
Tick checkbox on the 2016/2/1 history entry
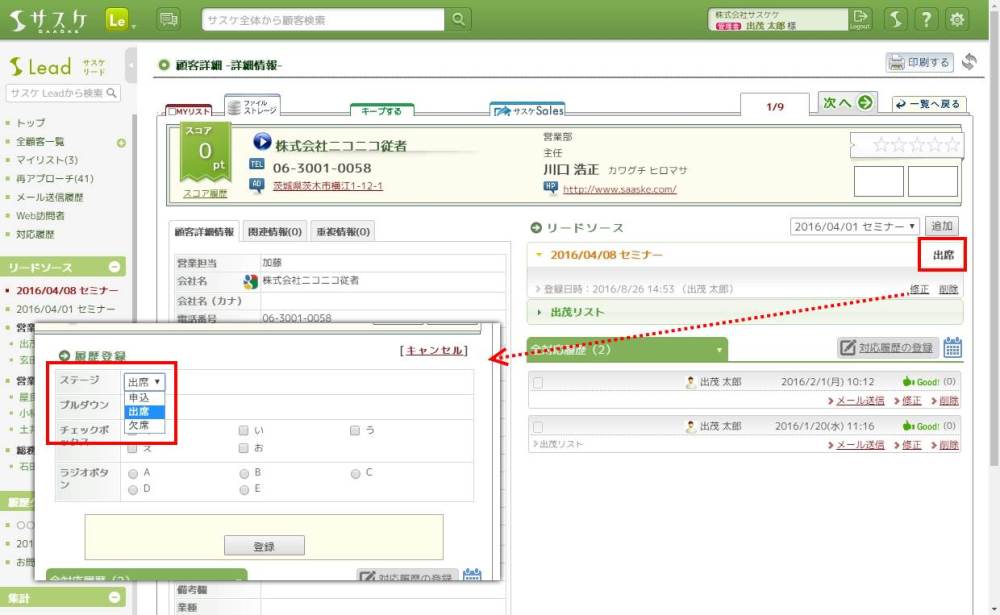click(x=538, y=383)
